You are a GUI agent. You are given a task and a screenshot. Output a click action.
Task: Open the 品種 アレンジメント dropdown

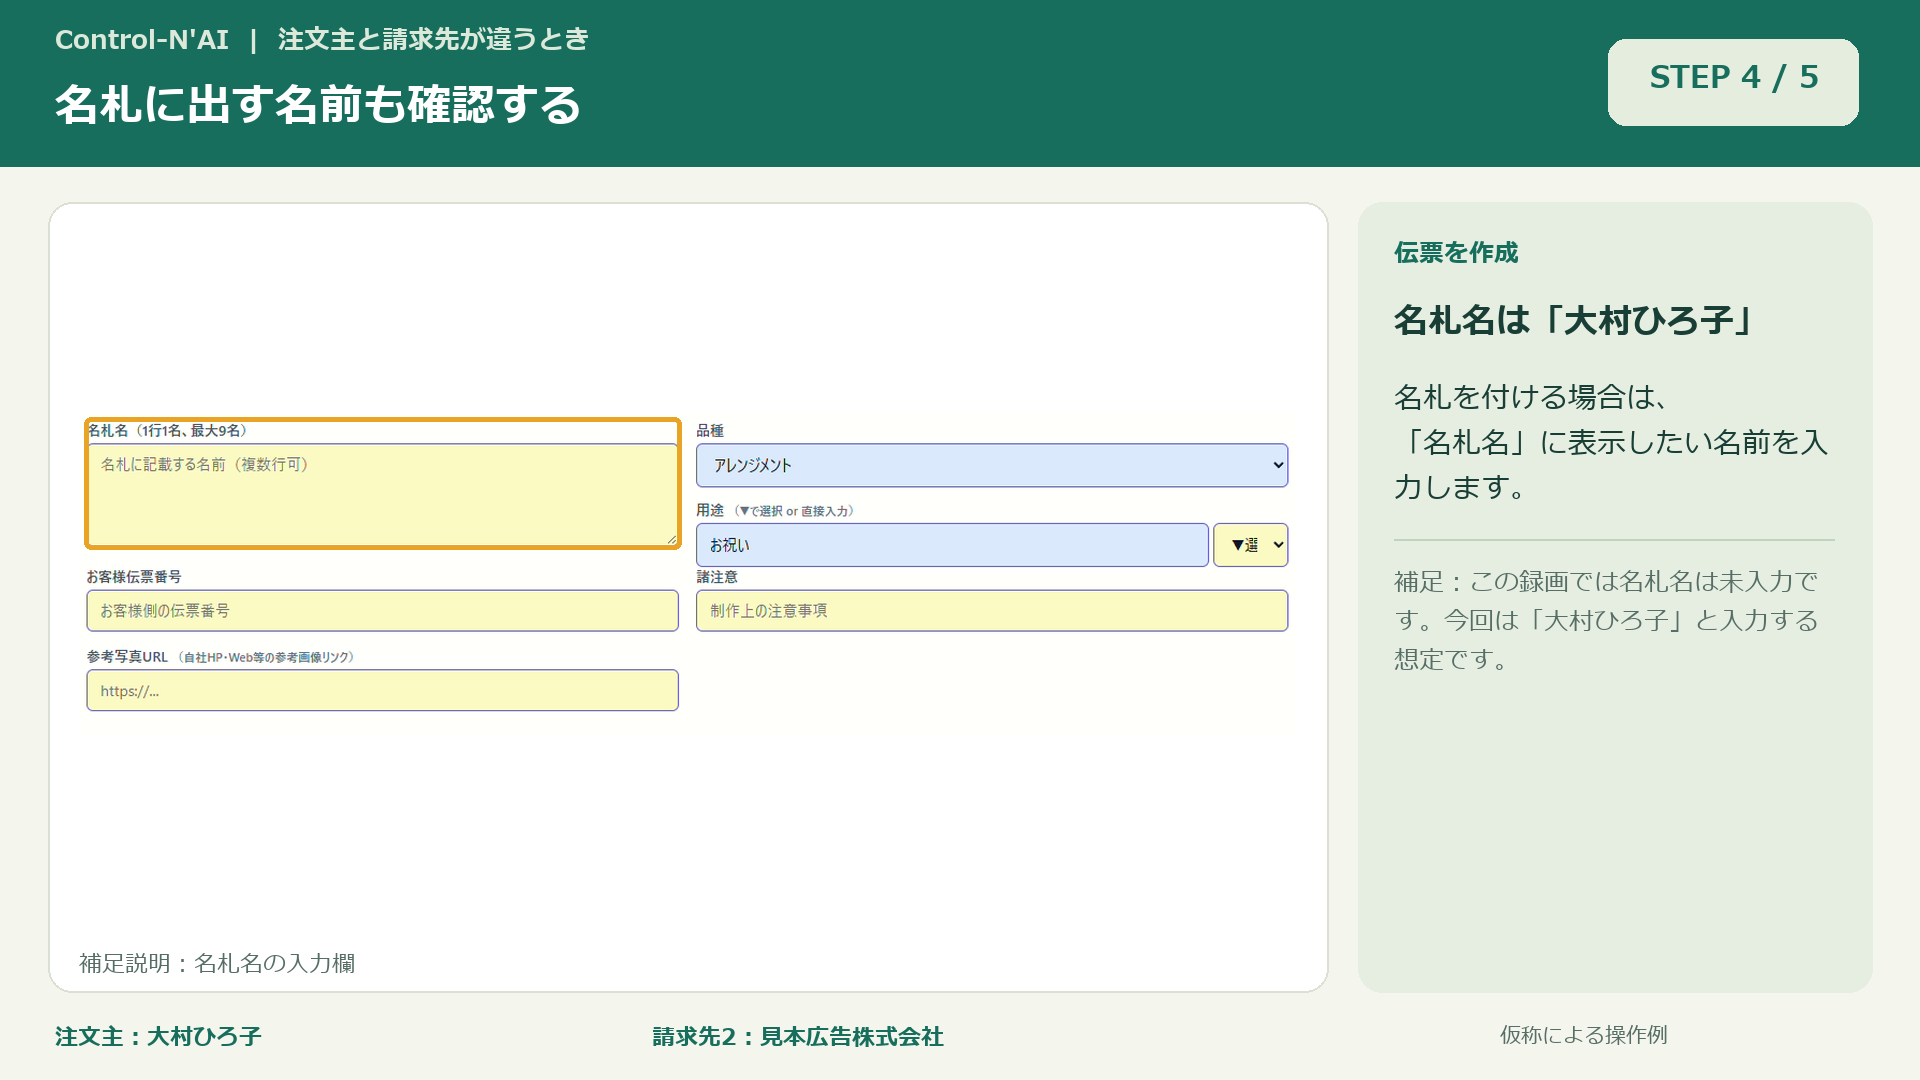992,465
